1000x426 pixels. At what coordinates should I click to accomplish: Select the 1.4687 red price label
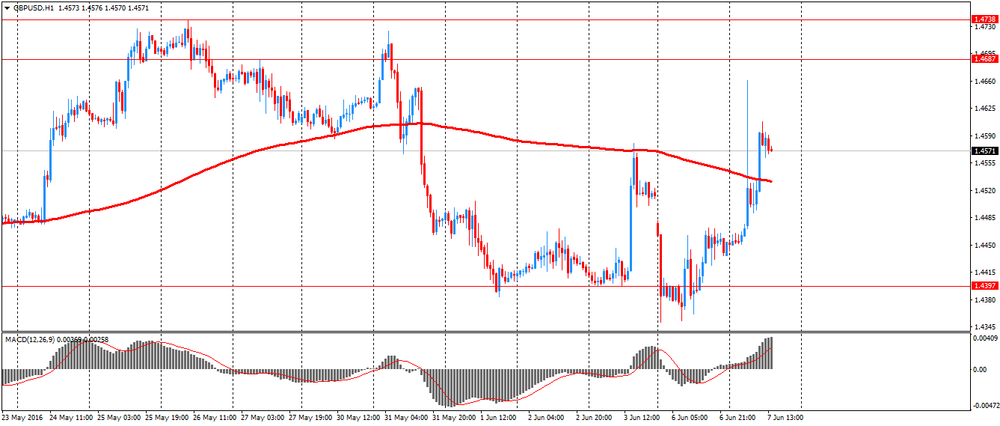coord(983,59)
